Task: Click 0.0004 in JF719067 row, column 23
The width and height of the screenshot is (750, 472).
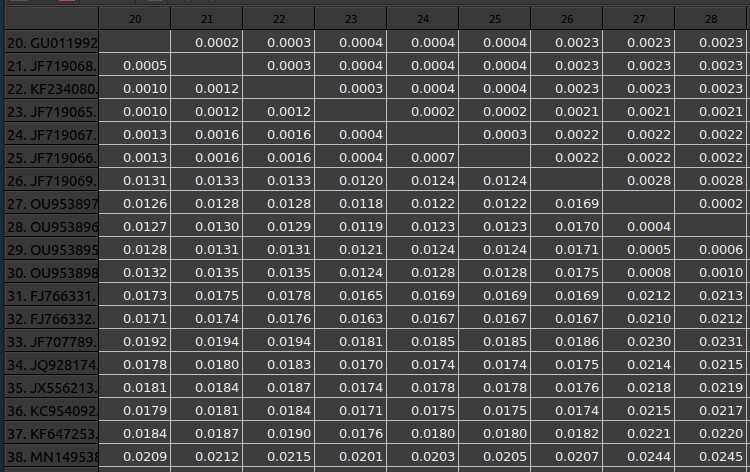Action: (x=351, y=134)
